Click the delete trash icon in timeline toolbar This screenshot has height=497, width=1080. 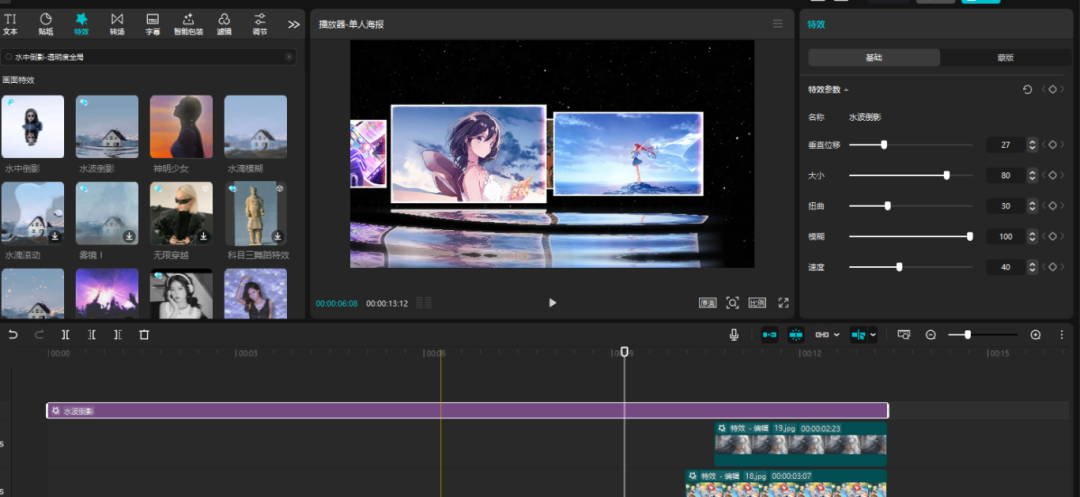pos(144,335)
